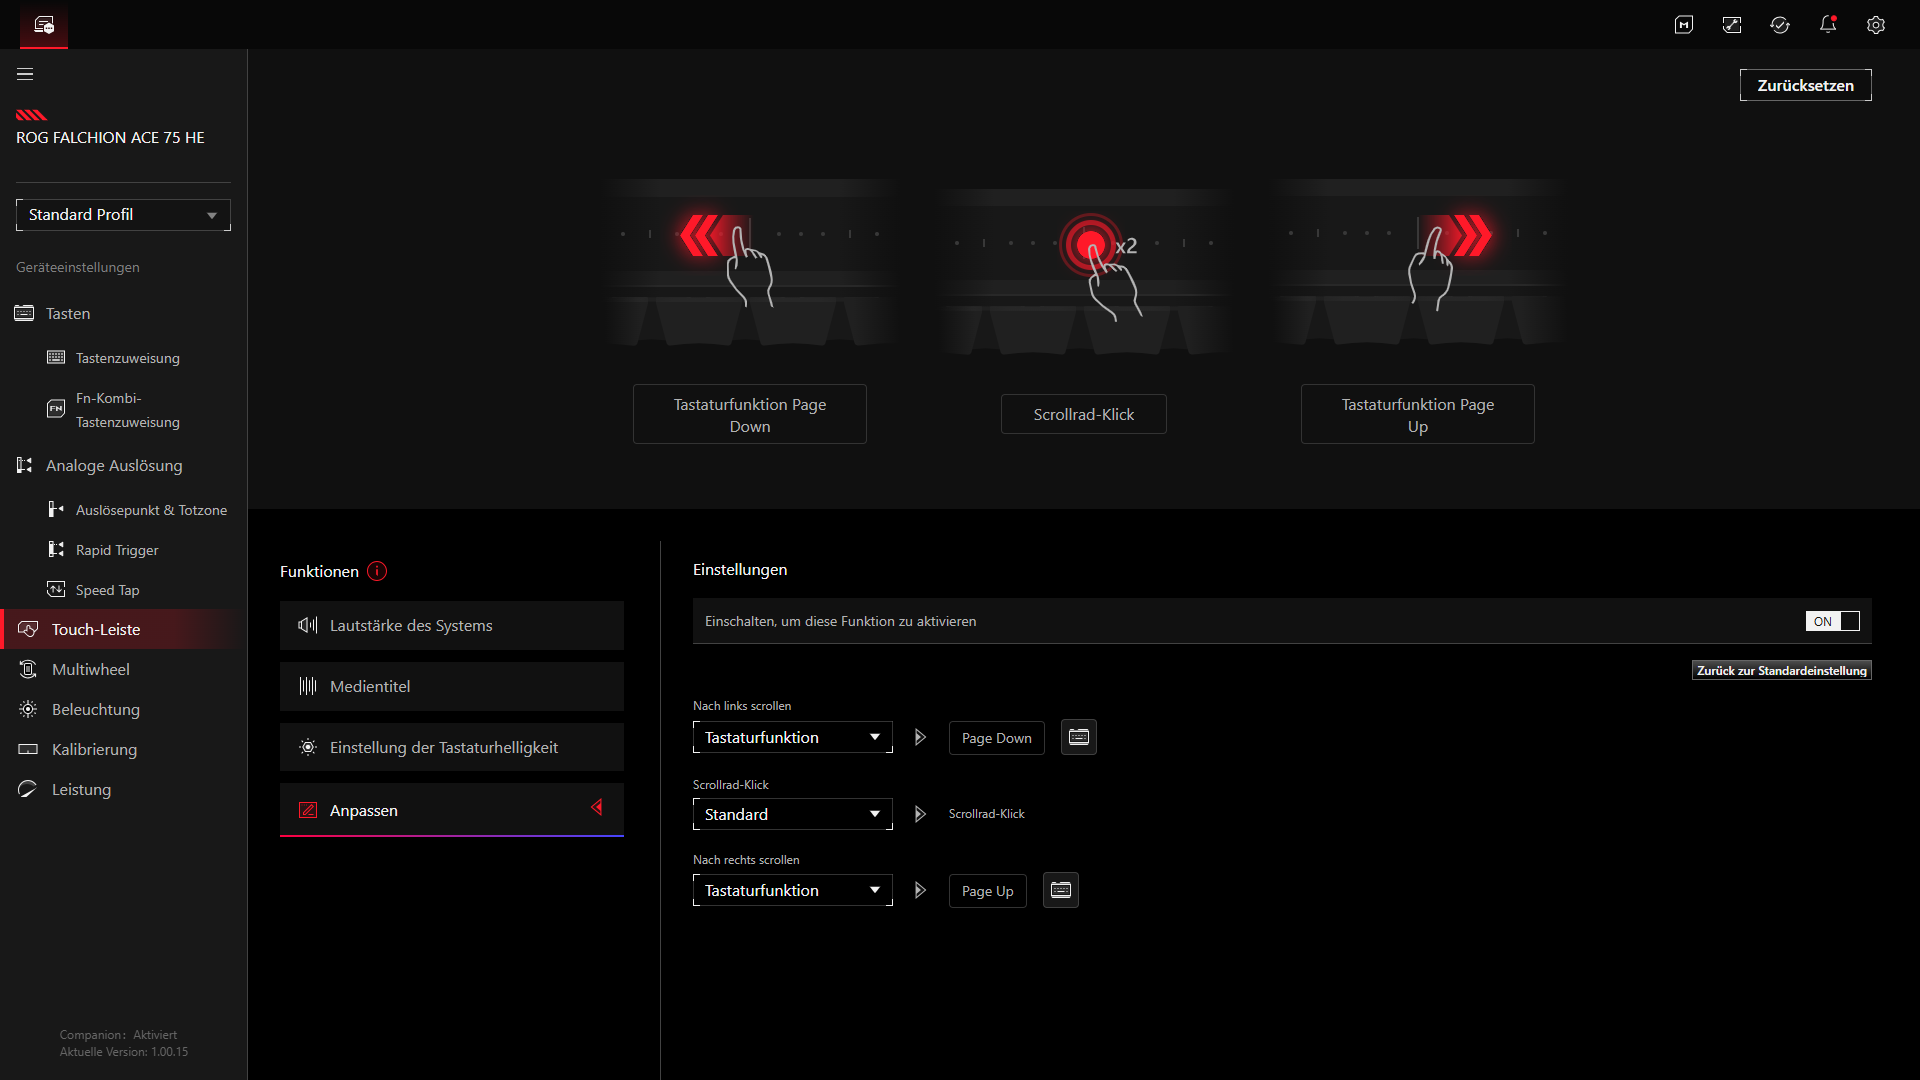Open notifications bell icon
Image resolution: width=1920 pixels, height=1080 pixels.
pyautogui.click(x=1827, y=25)
